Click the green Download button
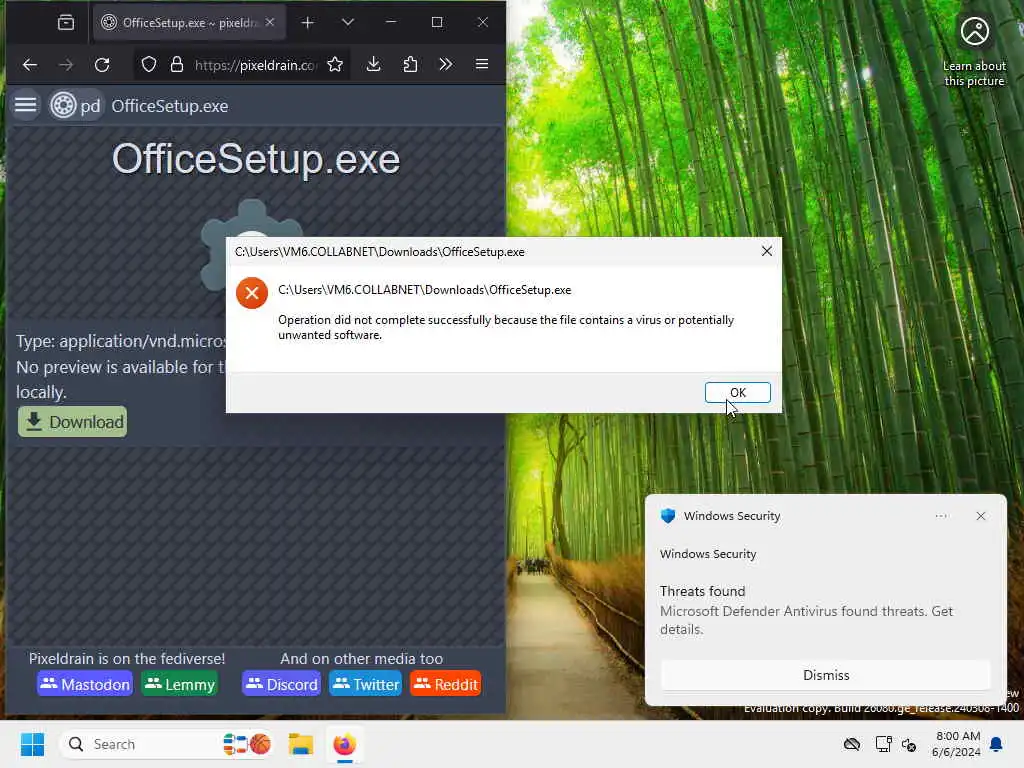The width and height of the screenshot is (1024, 768). [x=72, y=422]
